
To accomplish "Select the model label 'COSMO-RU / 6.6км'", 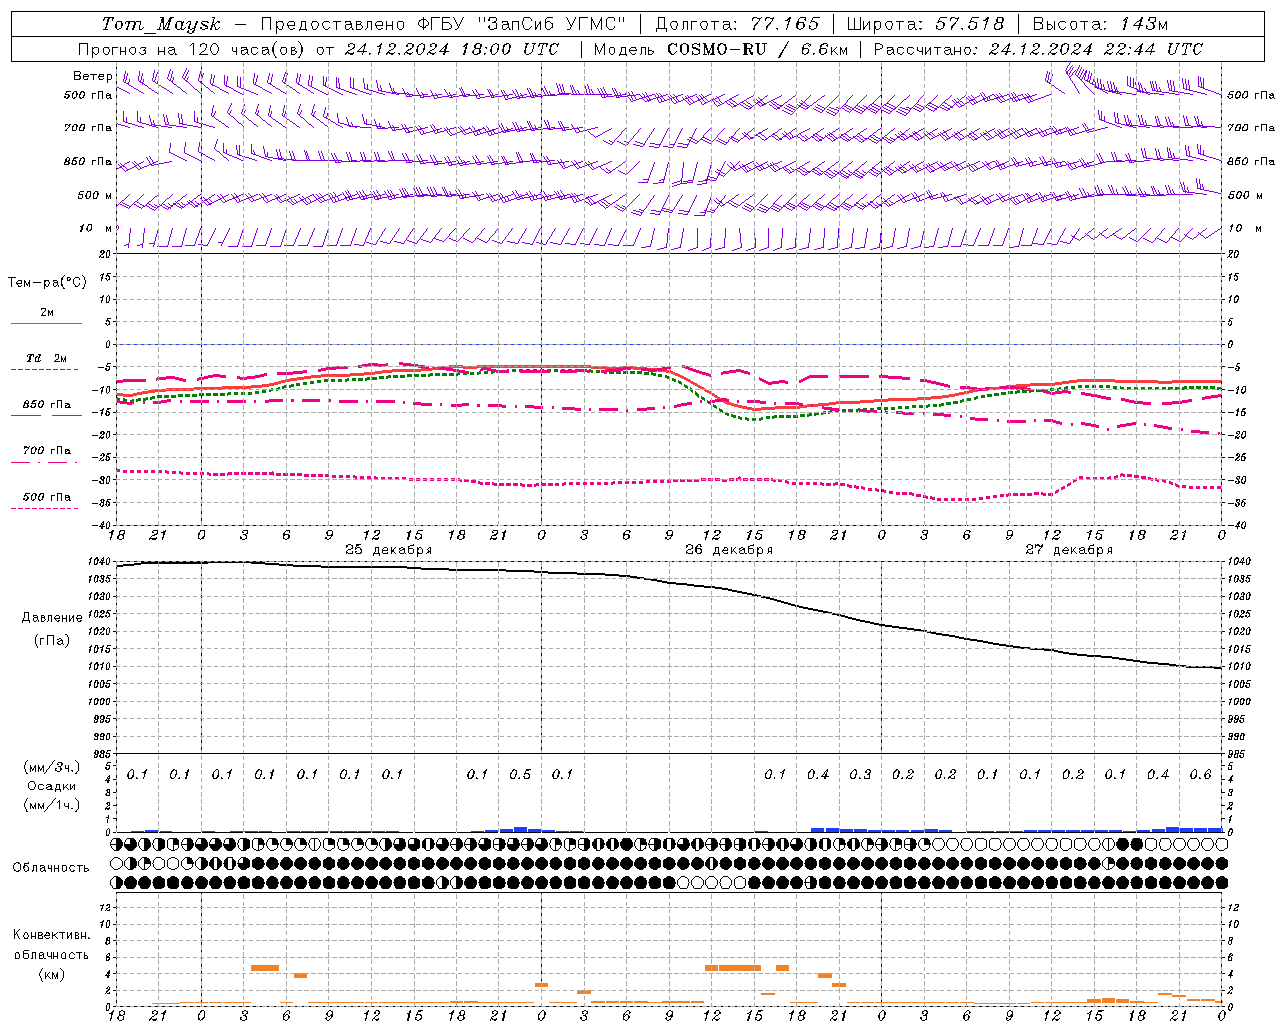I will [x=757, y=49].
